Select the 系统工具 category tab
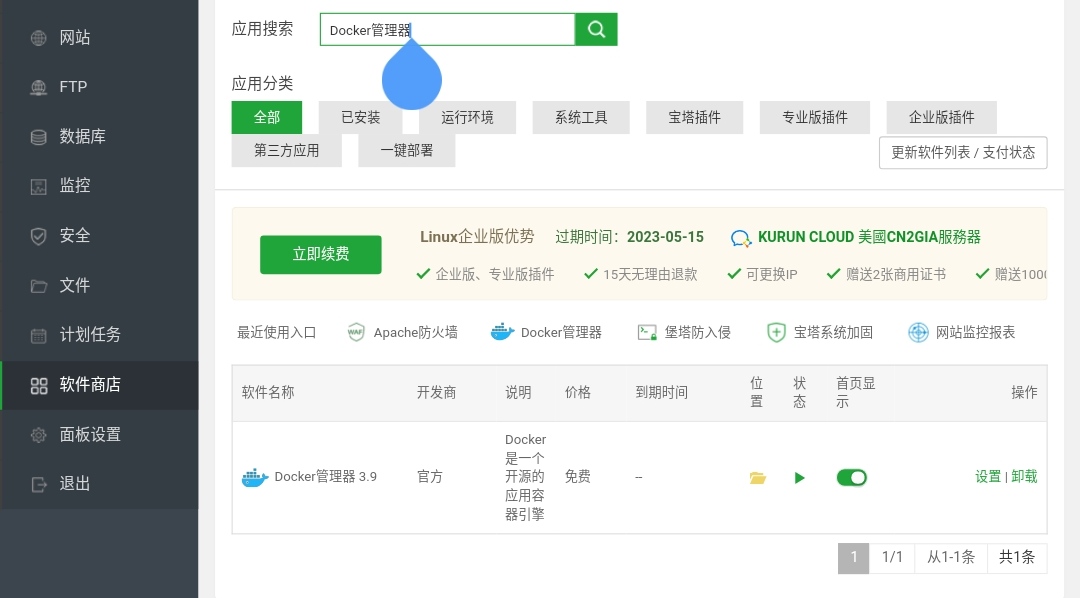 [581, 117]
